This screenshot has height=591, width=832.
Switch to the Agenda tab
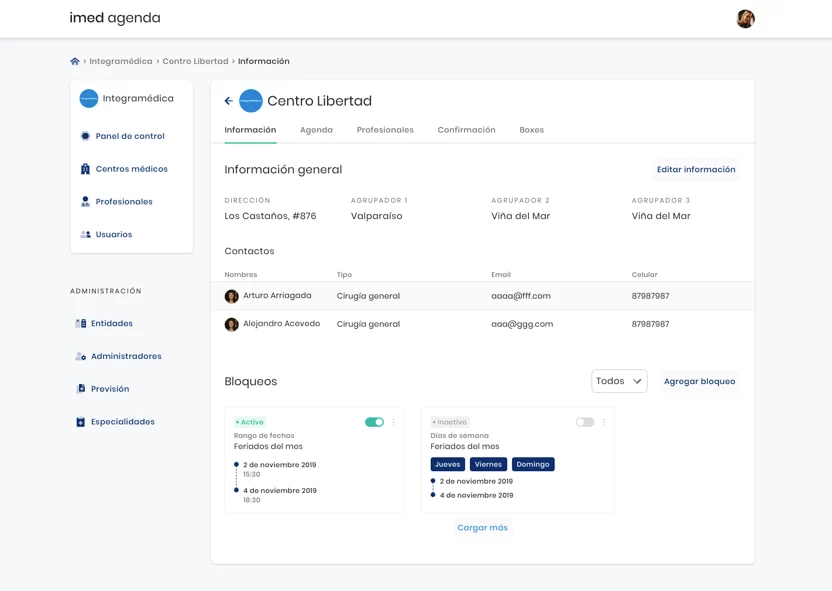[x=316, y=130]
